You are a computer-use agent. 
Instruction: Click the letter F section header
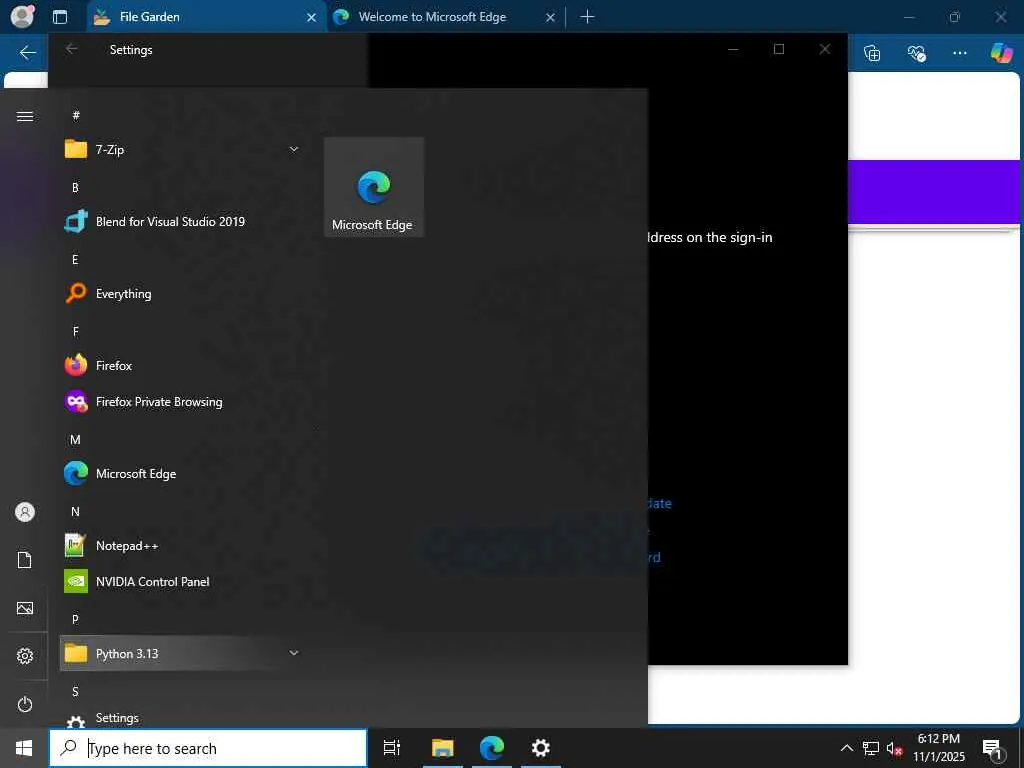76,332
